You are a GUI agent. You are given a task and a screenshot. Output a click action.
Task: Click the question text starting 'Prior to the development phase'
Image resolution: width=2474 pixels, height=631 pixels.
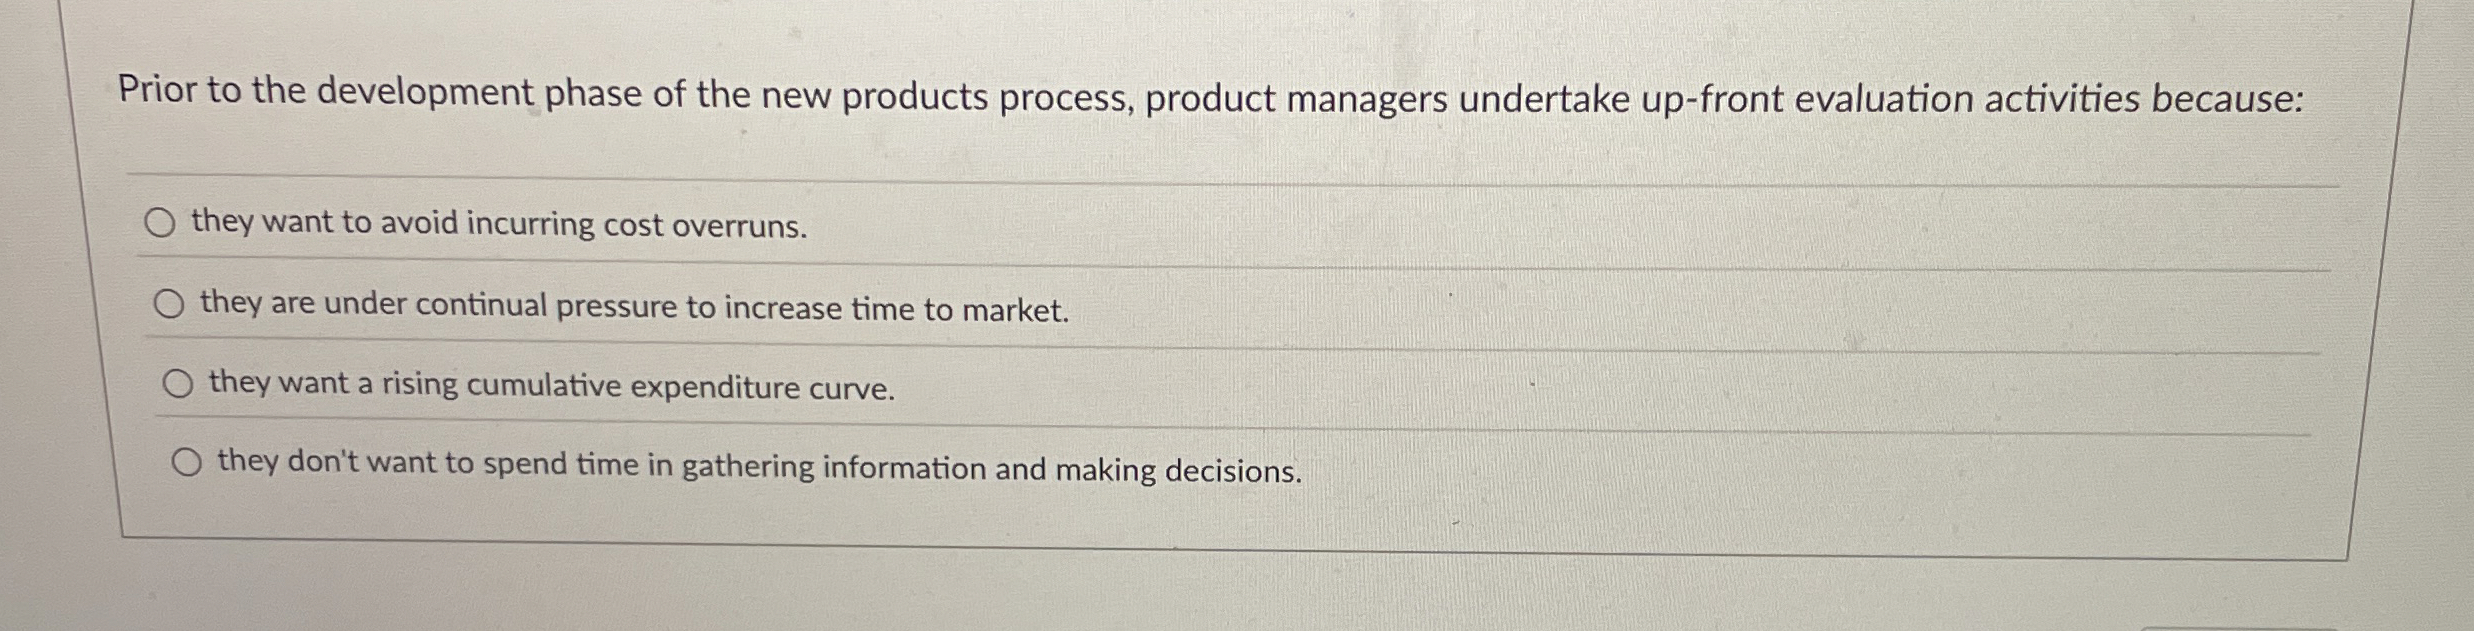click(x=1211, y=97)
